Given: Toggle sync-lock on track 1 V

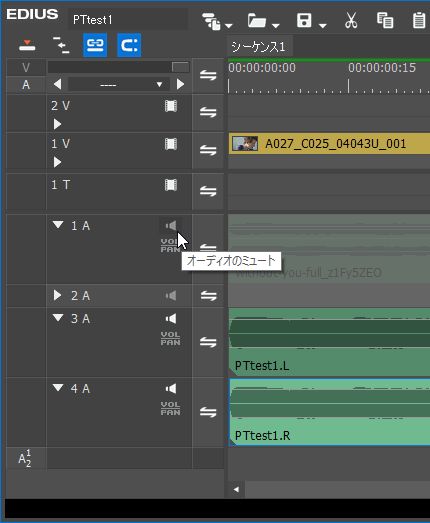Looking at the screenshot, I should [208, 150].
